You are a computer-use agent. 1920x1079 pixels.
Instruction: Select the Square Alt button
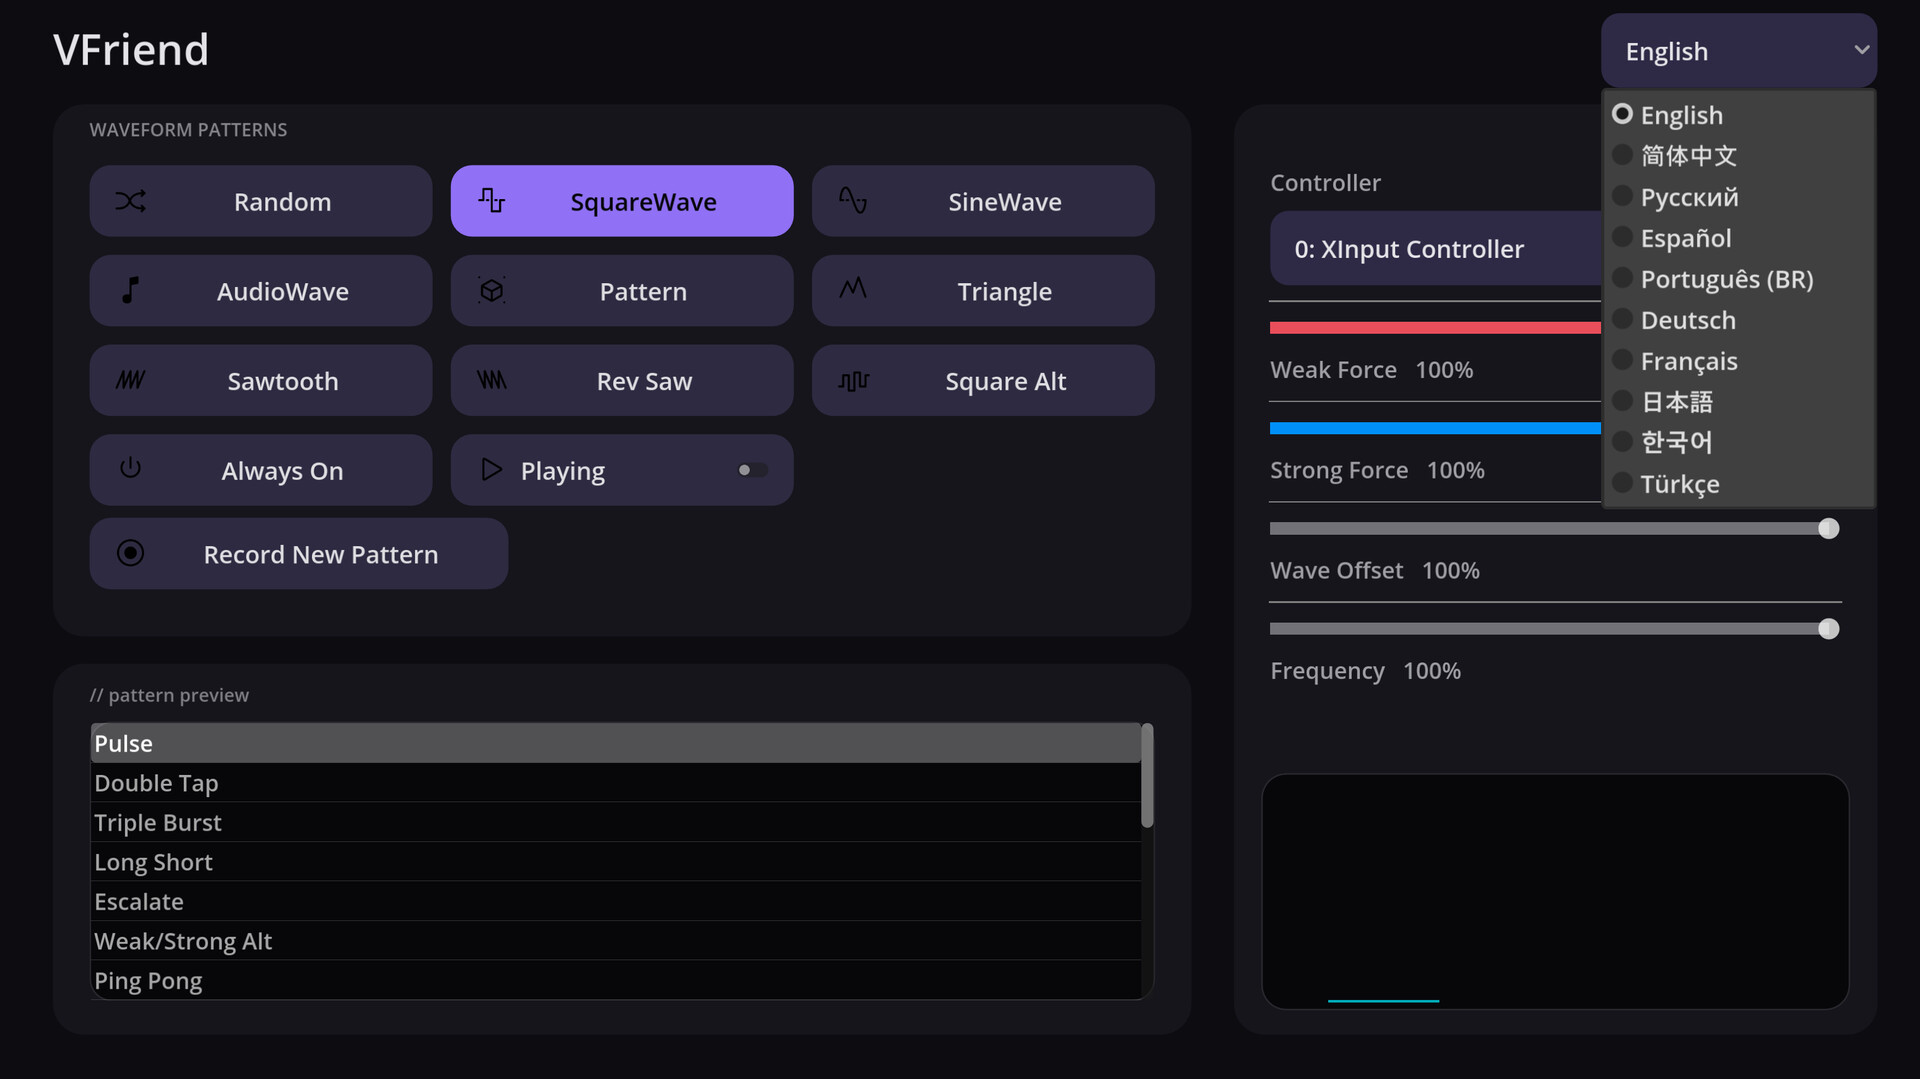[x=983, y=380]
